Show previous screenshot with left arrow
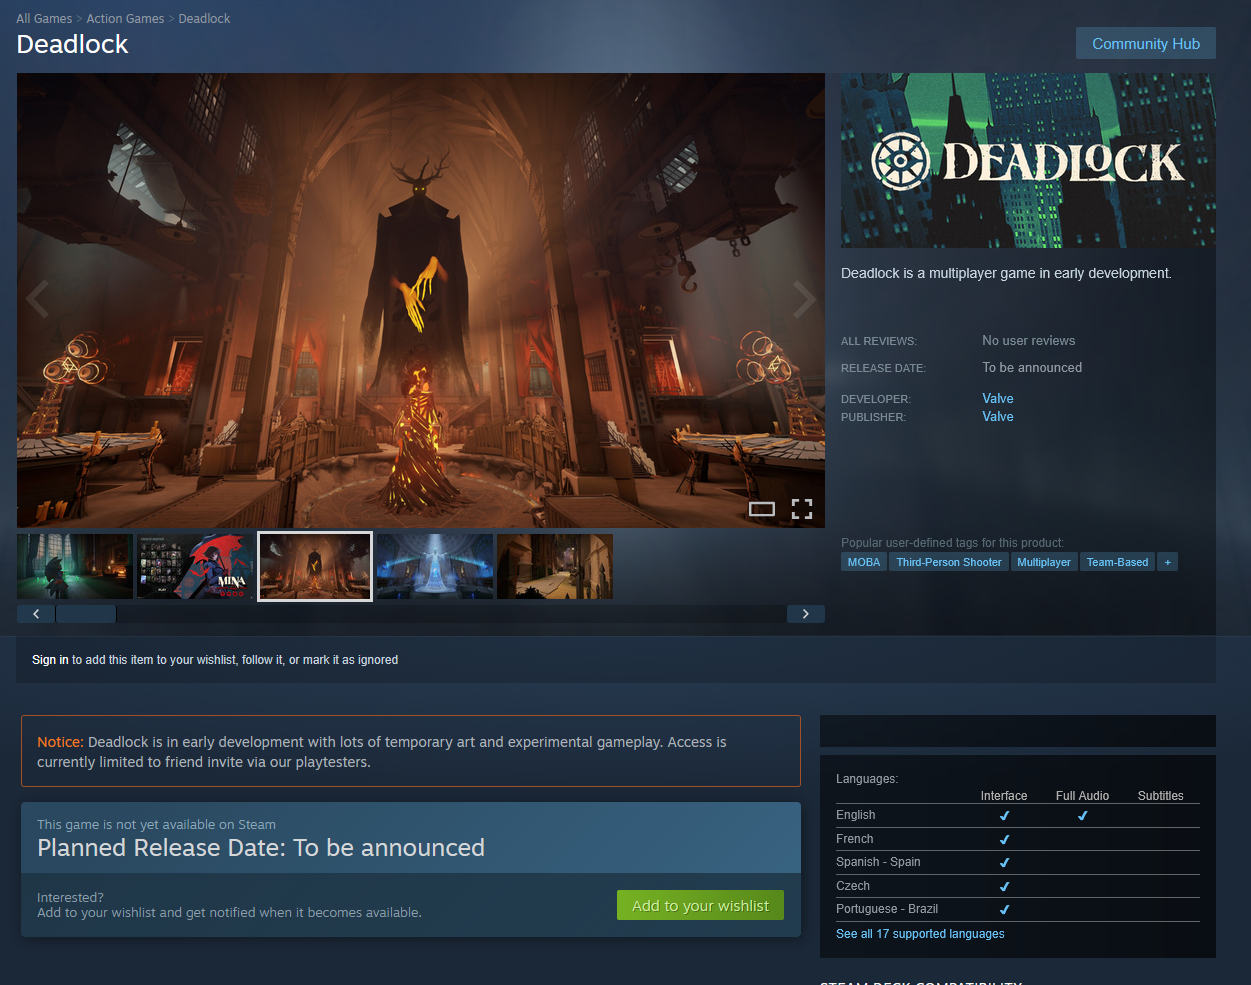The image size is (1251, 985). [x=38, y=299]
